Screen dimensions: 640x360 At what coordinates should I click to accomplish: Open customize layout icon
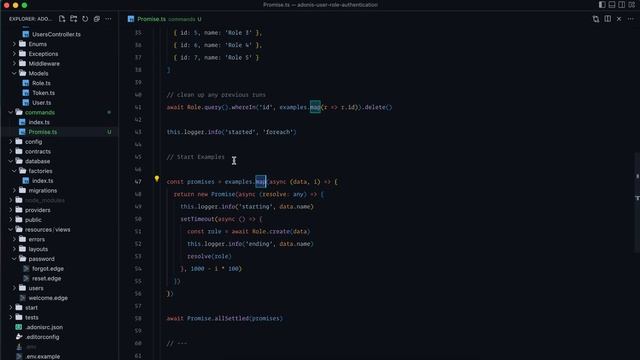coord(631,5)
